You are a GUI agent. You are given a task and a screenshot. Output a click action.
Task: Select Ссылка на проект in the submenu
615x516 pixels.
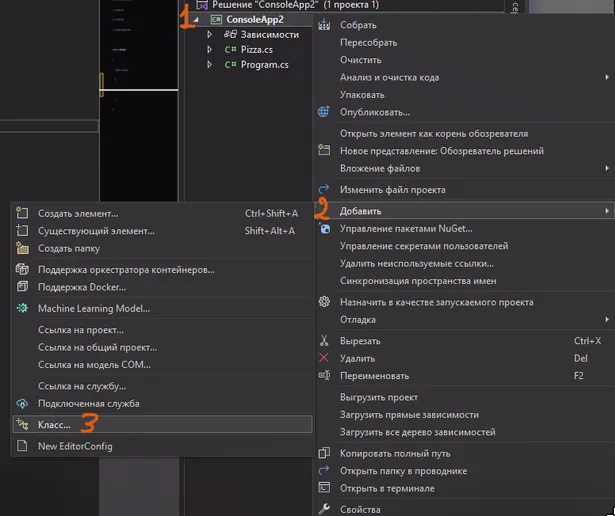81,330
